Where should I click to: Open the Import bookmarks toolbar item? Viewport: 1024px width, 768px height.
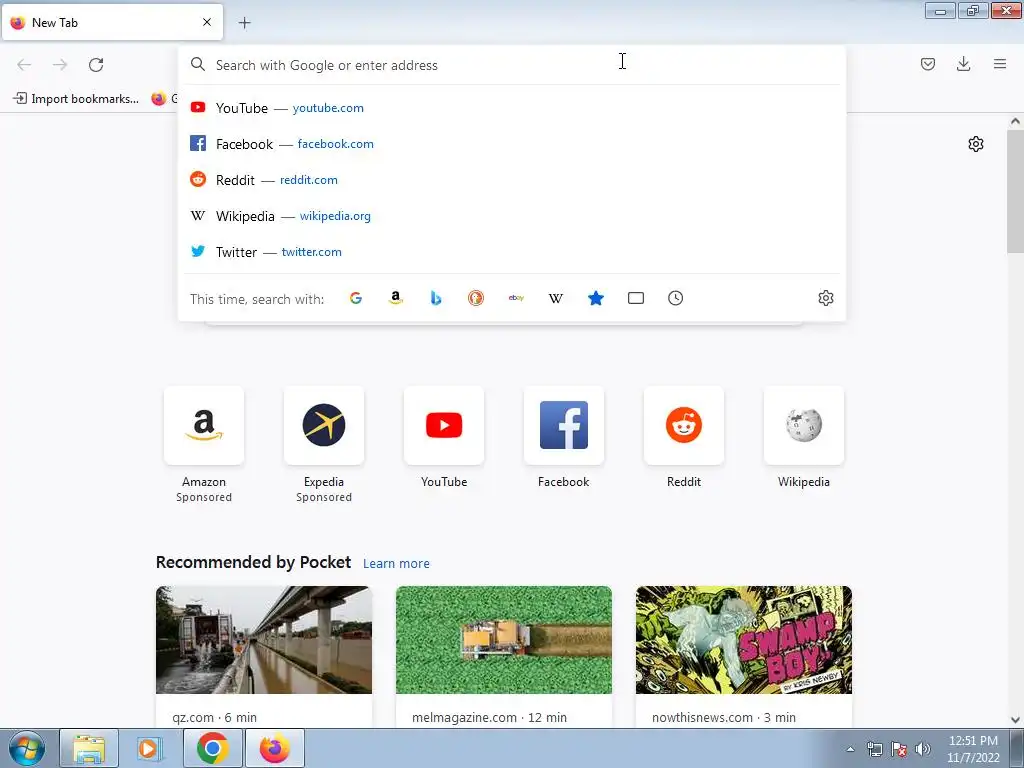pyautogui.click(x=76, y=99)
